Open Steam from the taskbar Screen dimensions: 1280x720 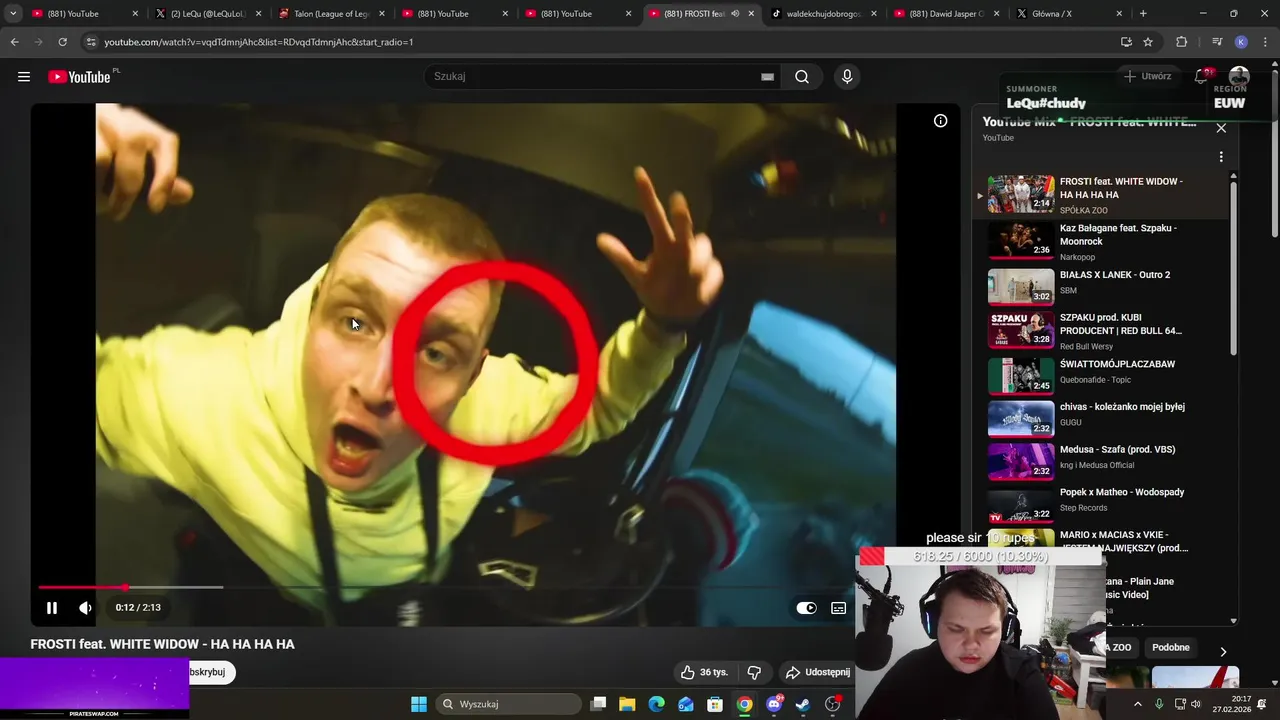coord(803,704)
